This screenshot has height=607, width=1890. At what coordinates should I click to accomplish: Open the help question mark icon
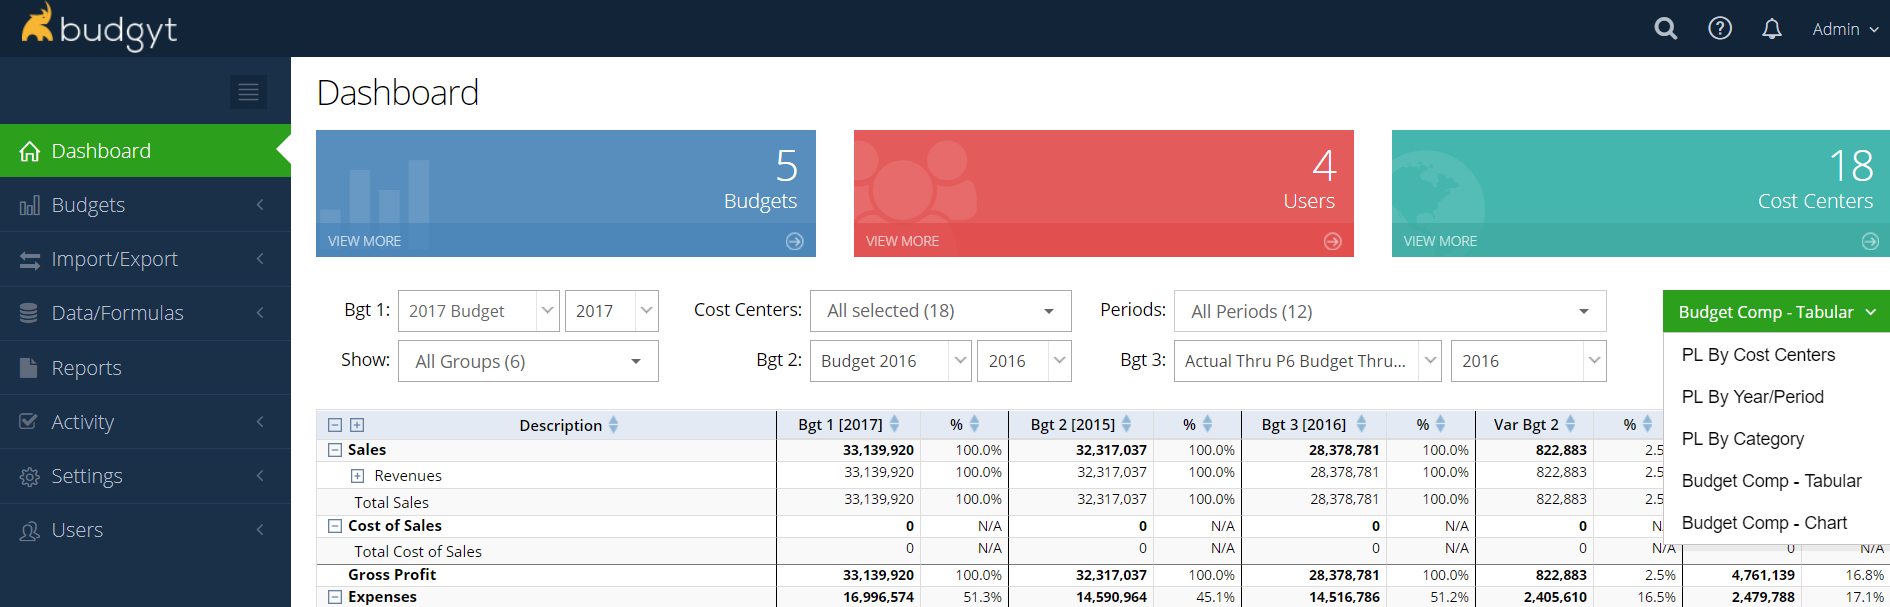(x=1719, y=29)
